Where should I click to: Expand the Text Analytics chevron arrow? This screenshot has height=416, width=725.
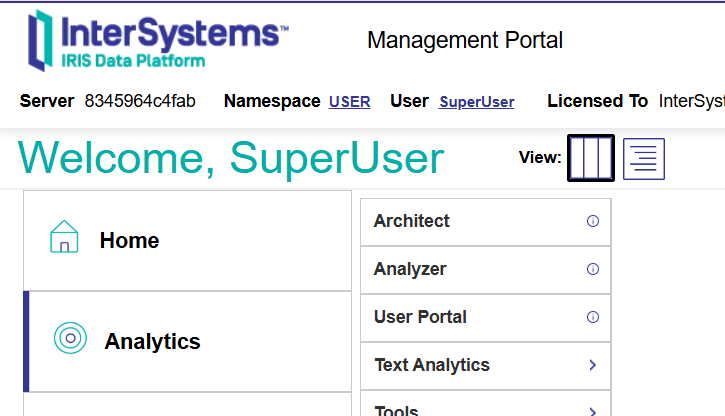592,365
